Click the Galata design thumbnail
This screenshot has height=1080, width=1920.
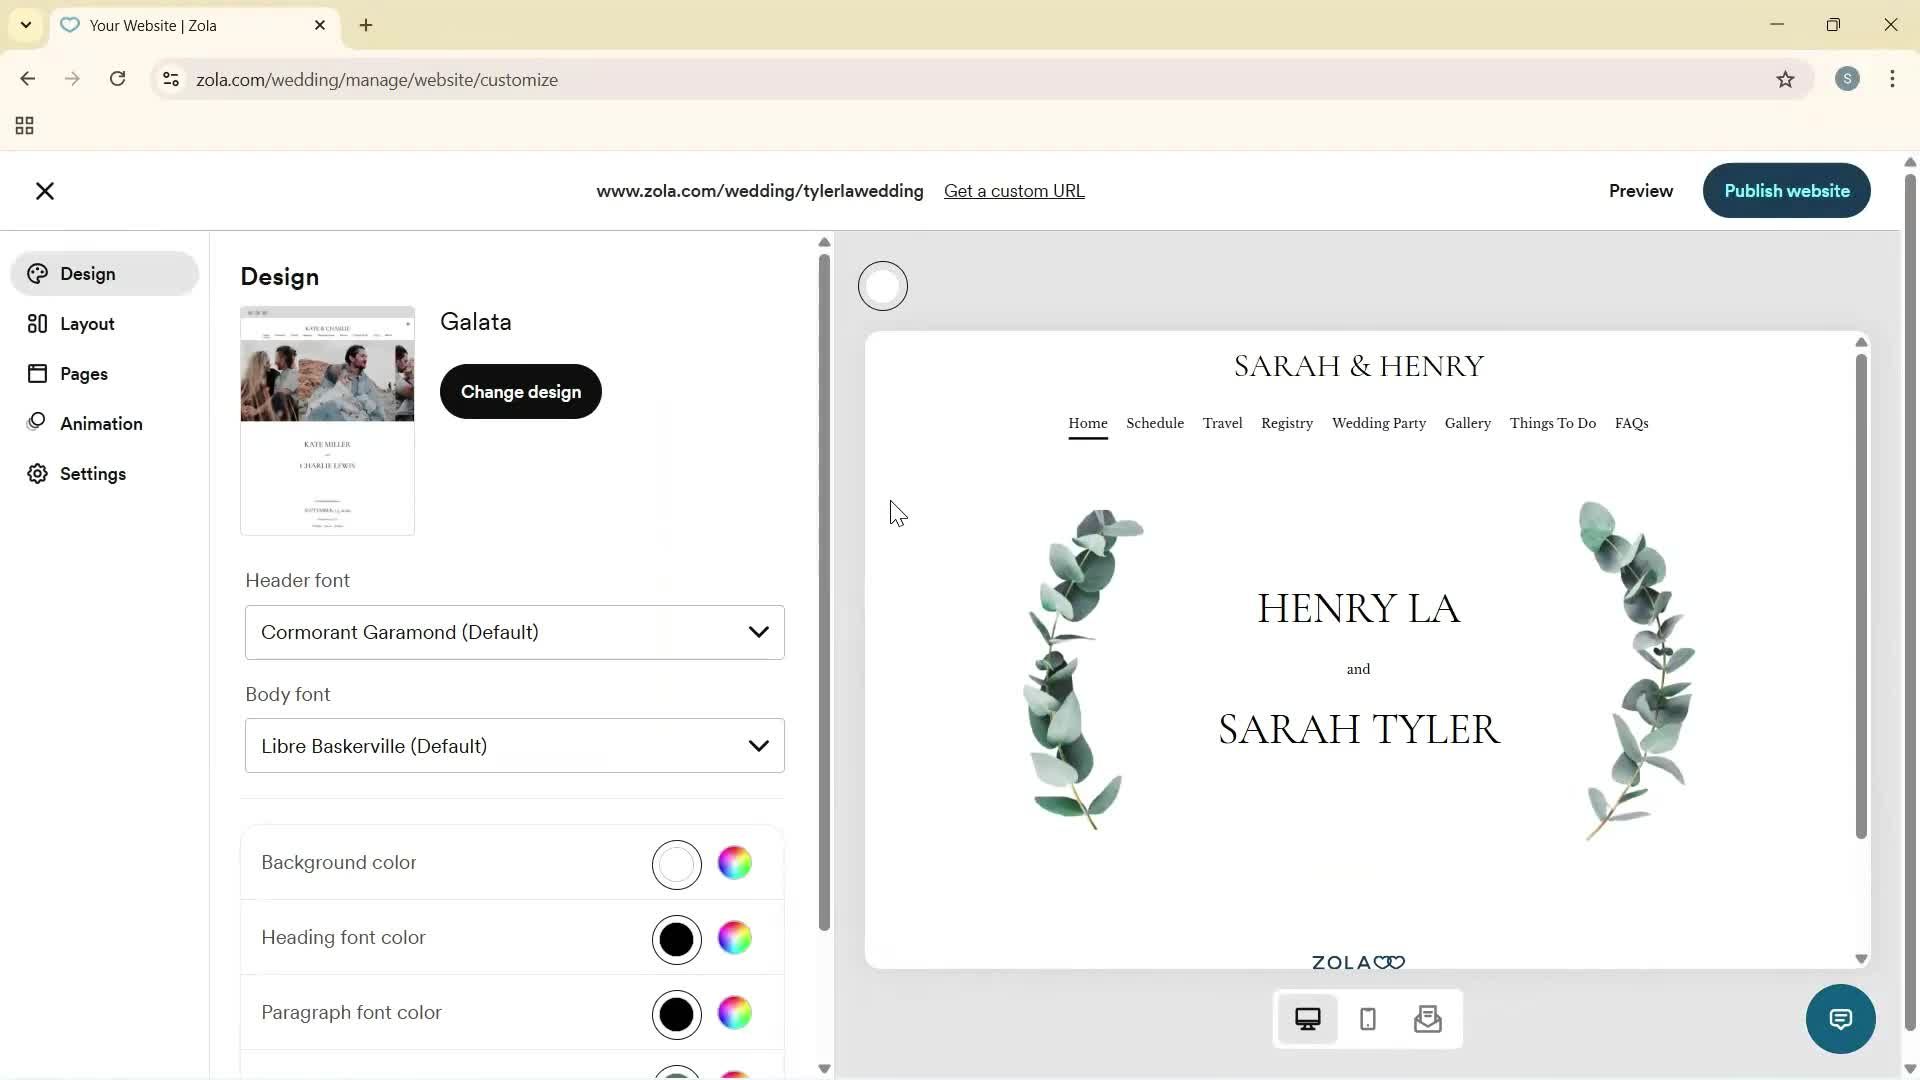pos(326,420)
